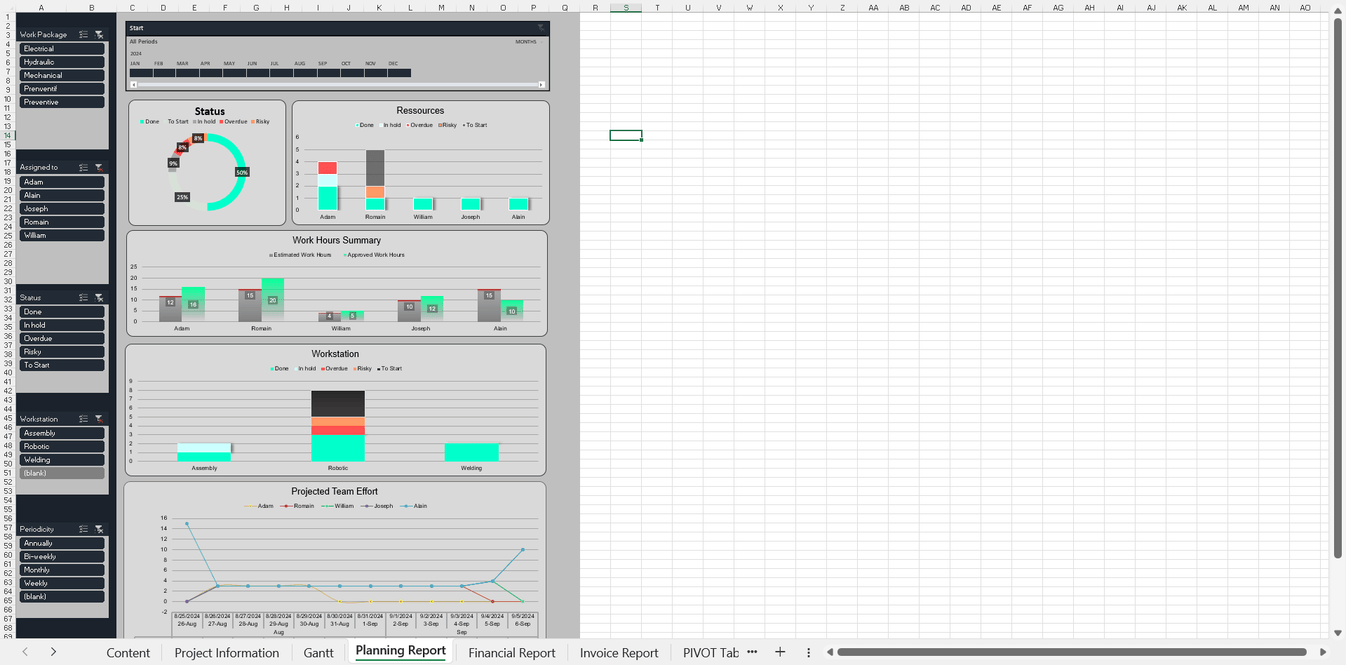The height and width of the screenshot is (665, 1346).
Task: Toggle the Weekly periodicity filter
Action: 61,583
